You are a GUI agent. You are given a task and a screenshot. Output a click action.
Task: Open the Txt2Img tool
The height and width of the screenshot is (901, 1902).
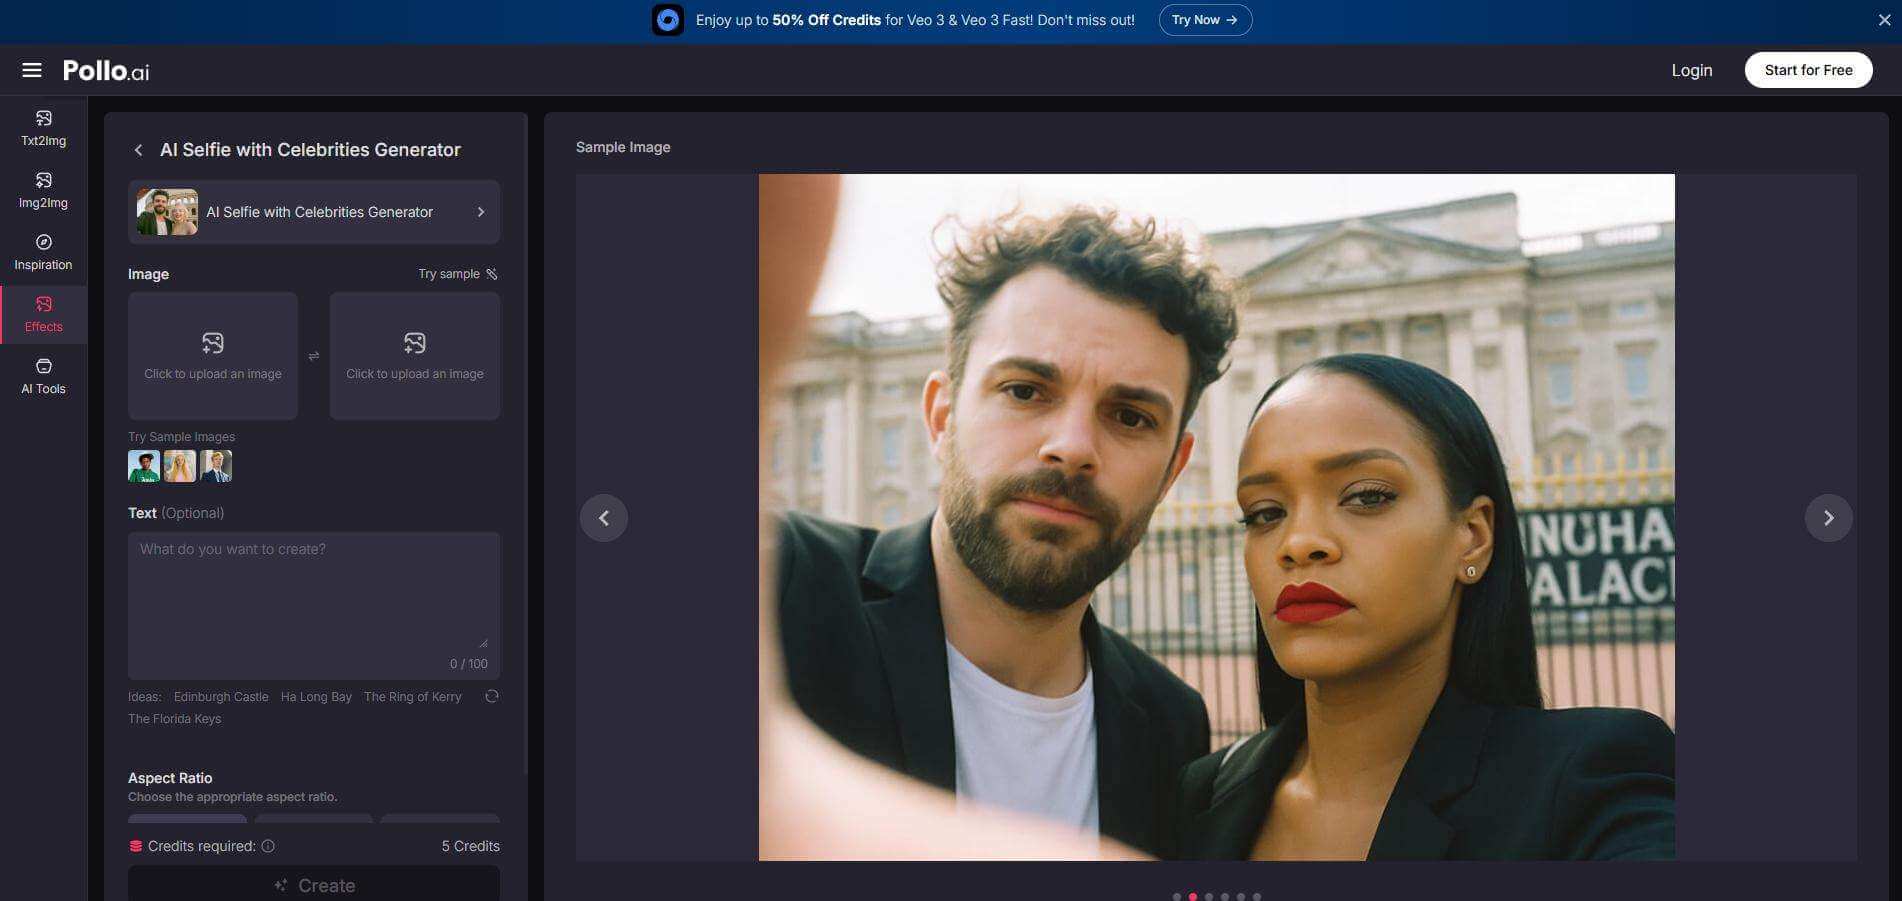coord(43,127)
